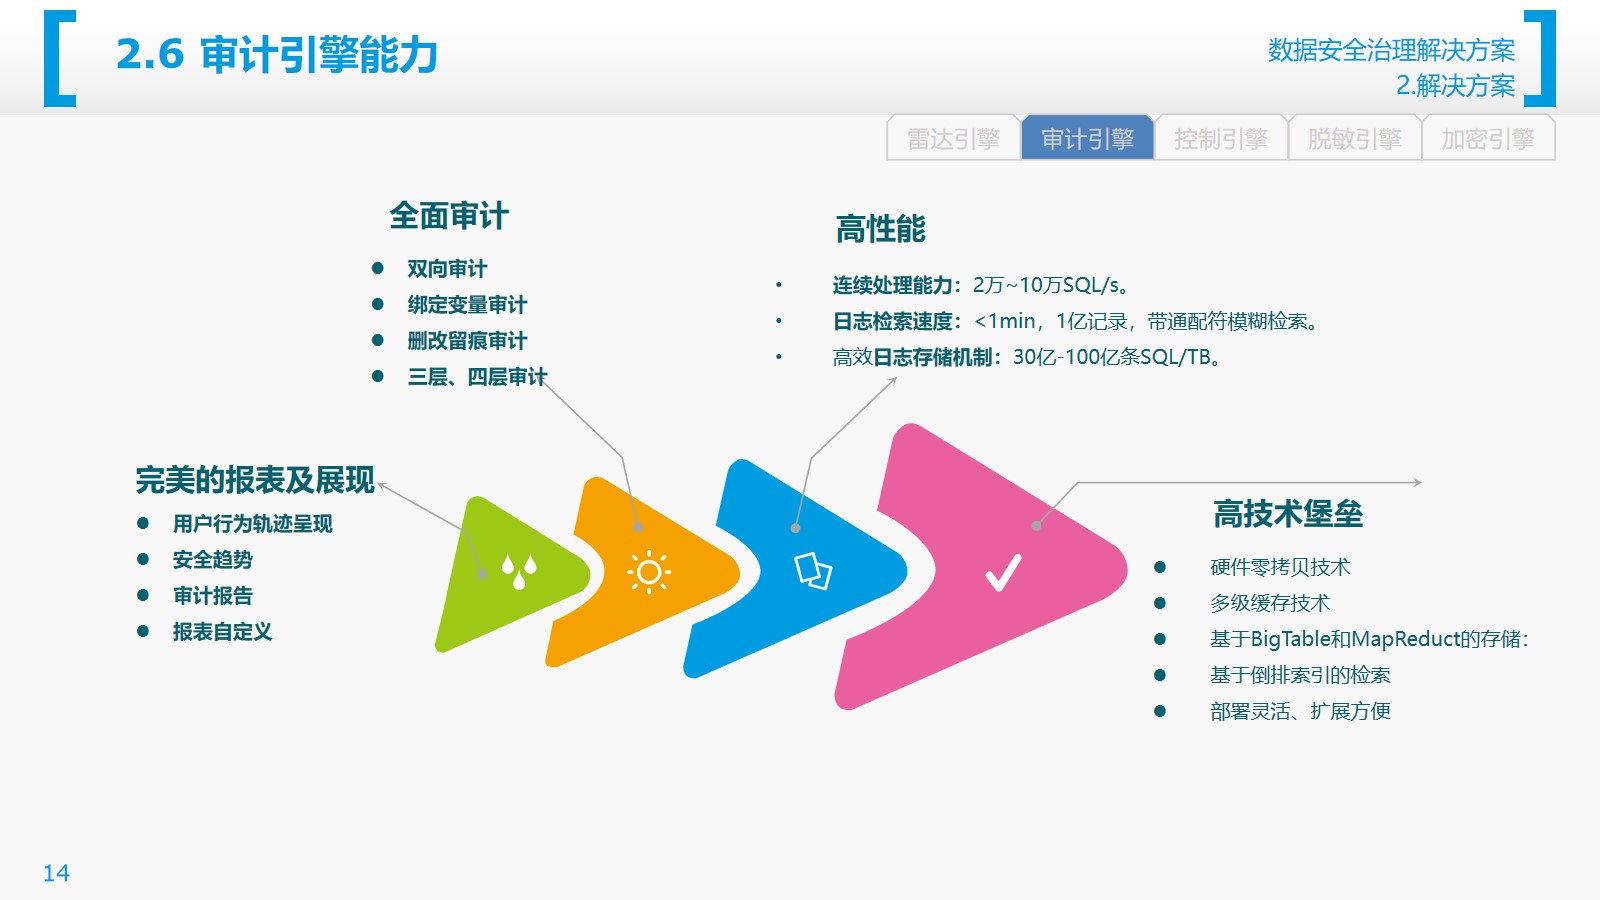Switch to the 雷达引擎 tab
This screenshot has height=900, width=1600.
[954, 139]
